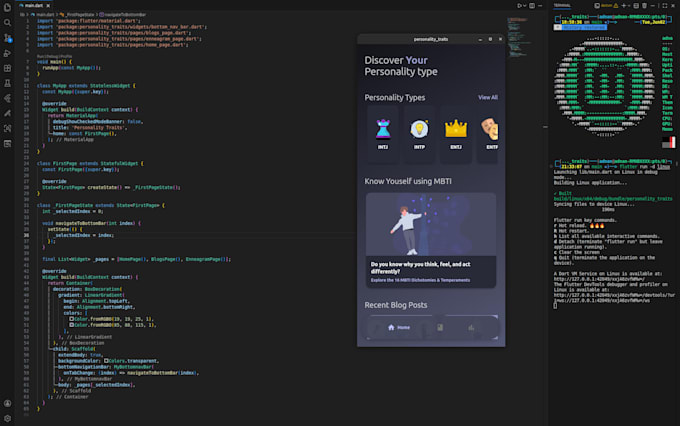The height and width of the screenshot is (426, 680).
Task: Click the 'Know Youself using MBTI' heading
Action: click(408, 181)
